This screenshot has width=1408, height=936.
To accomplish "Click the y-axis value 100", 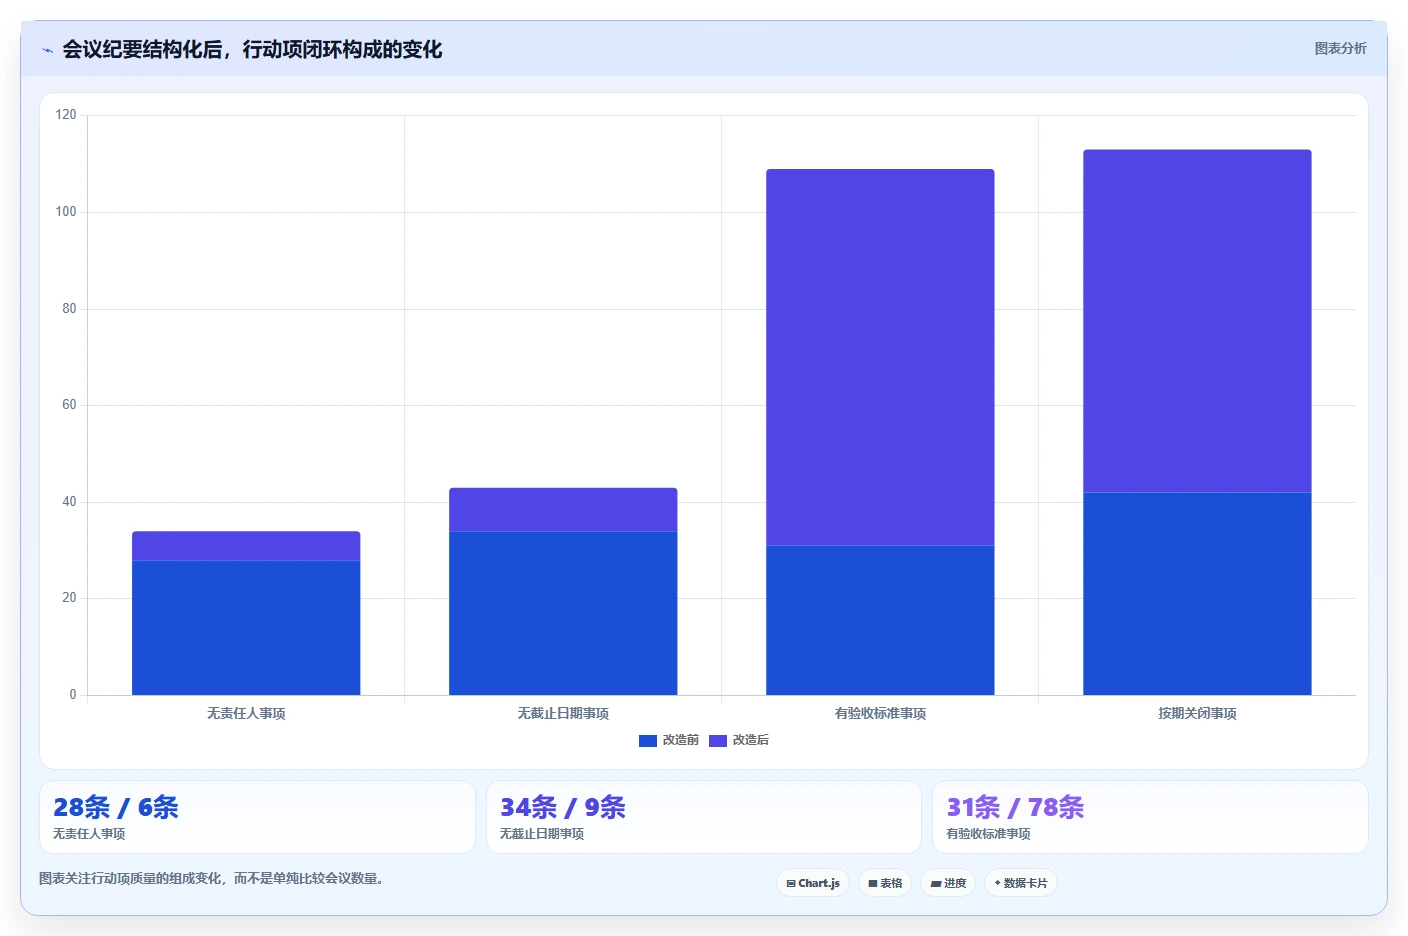I will pos(66,212).
